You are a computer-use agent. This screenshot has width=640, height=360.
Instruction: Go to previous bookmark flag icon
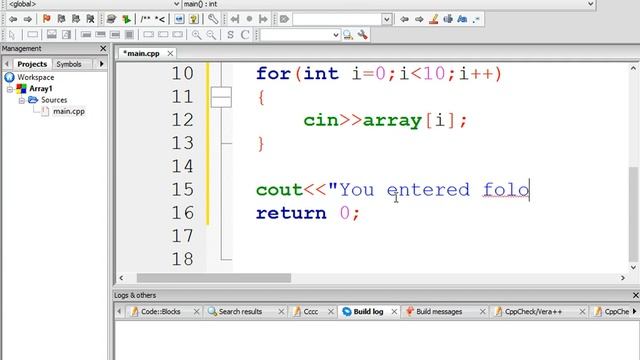[x=61, y=19]
